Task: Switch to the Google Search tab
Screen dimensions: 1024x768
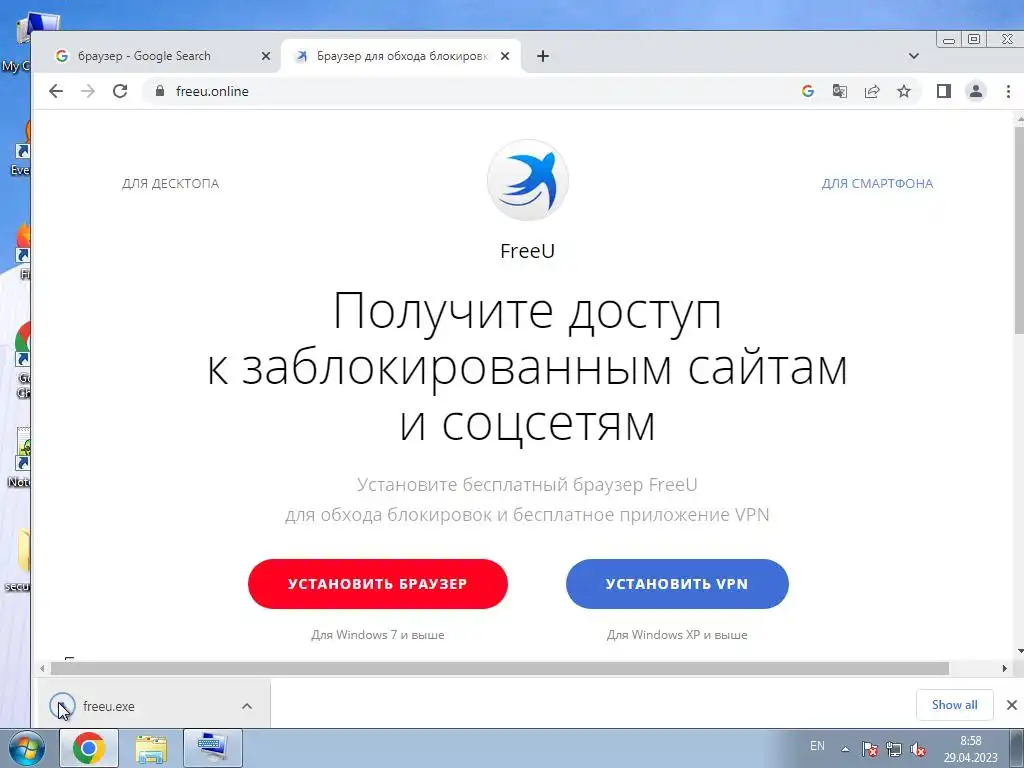Action: (159, 56)
